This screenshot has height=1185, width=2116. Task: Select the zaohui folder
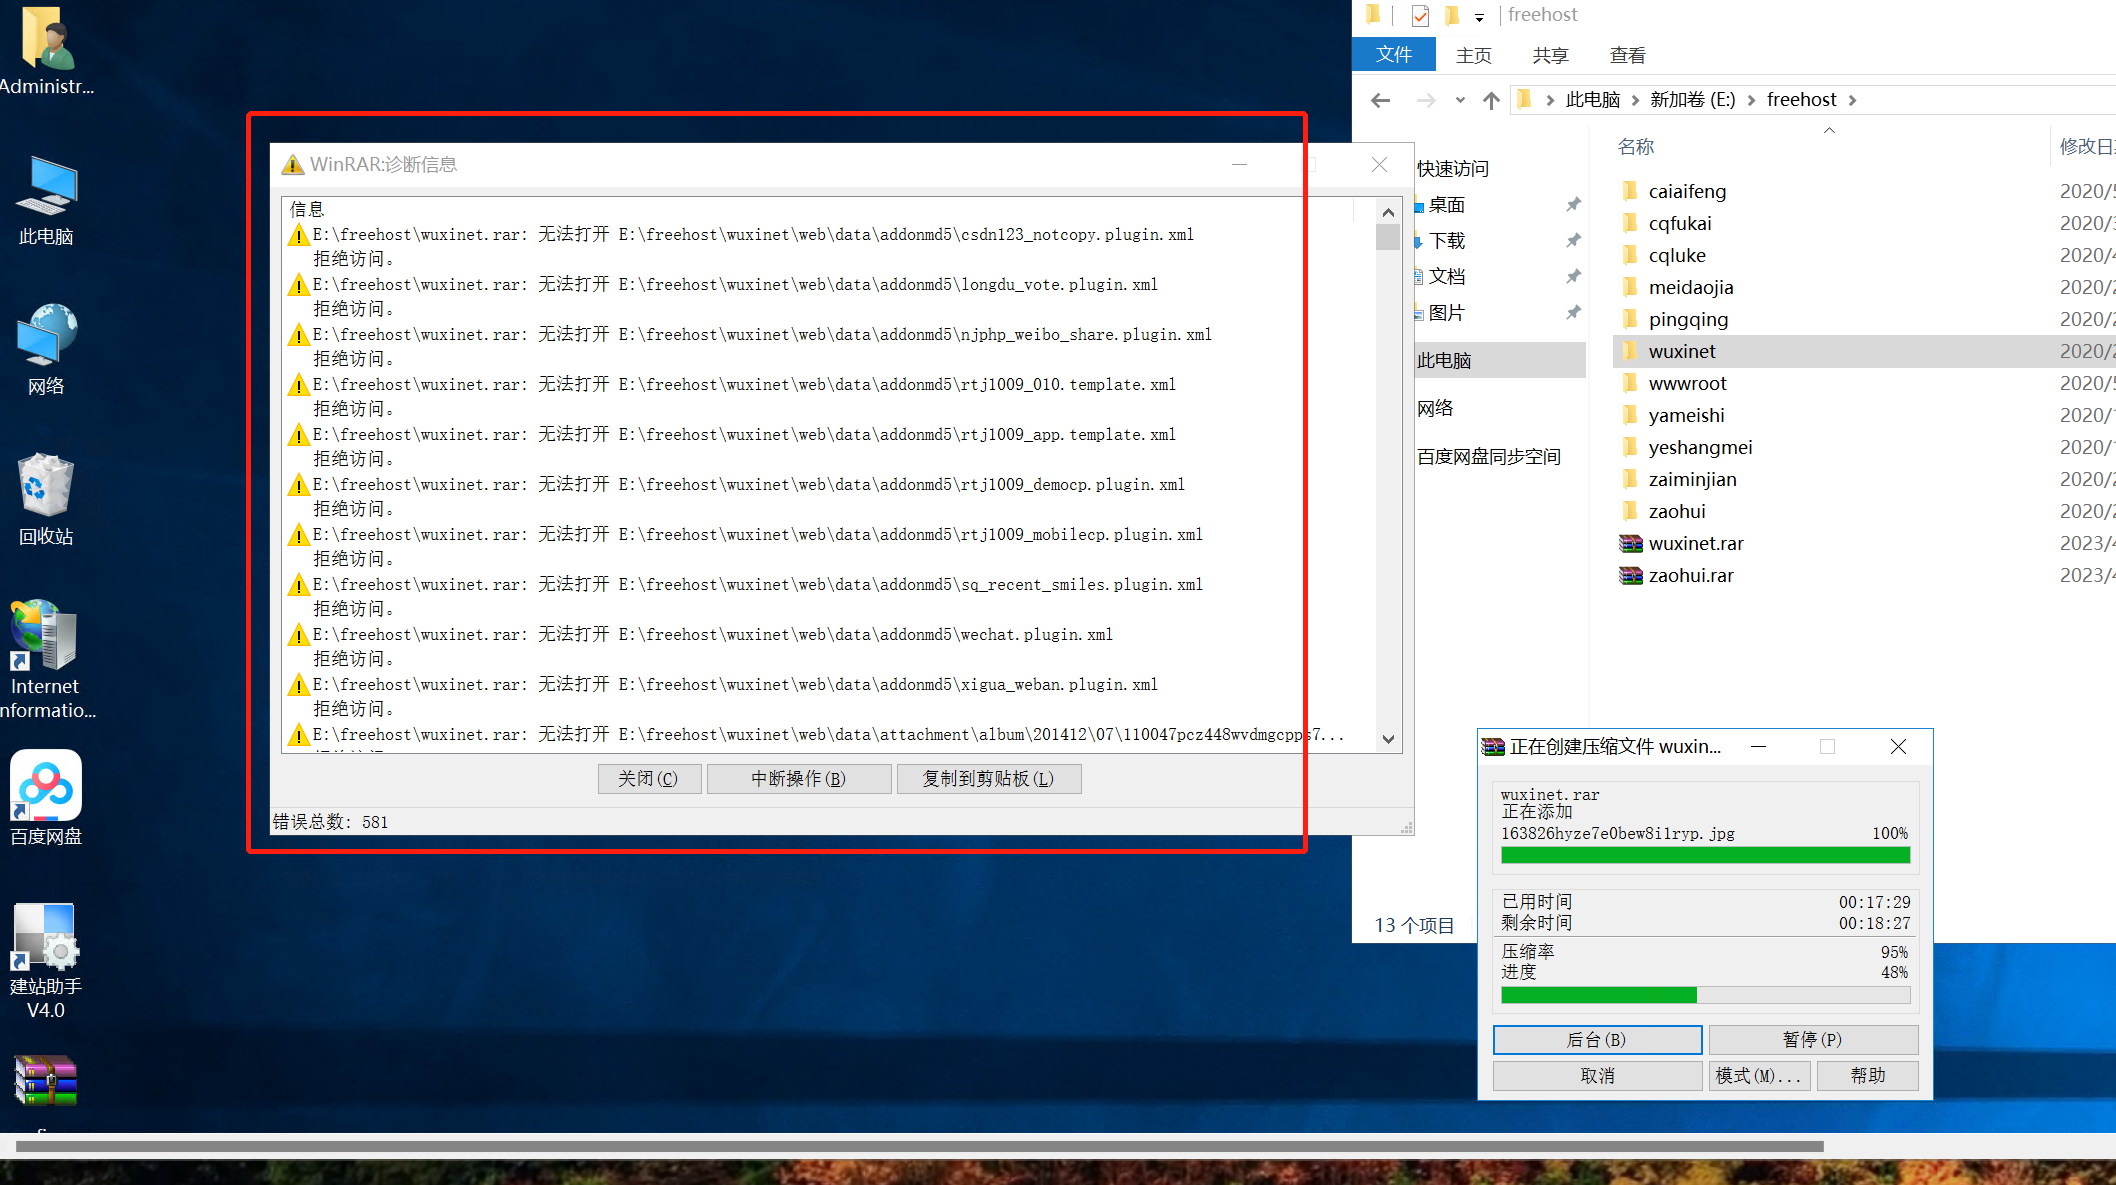1677,511
